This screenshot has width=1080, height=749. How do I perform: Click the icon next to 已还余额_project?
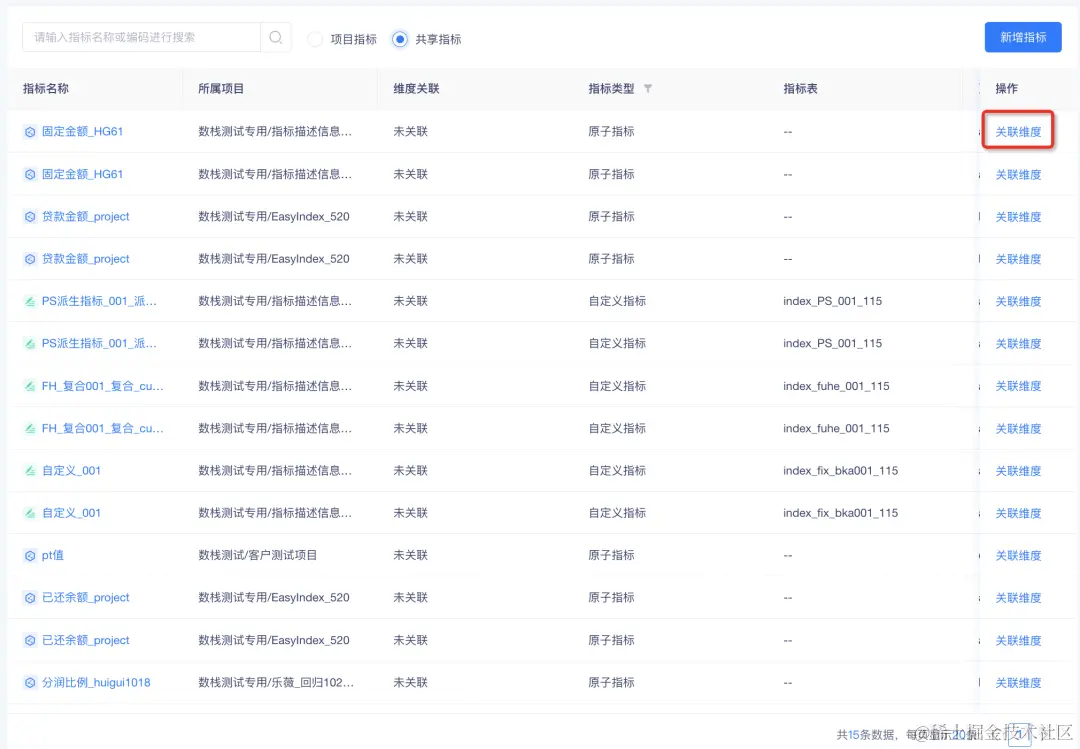(30, 597)
